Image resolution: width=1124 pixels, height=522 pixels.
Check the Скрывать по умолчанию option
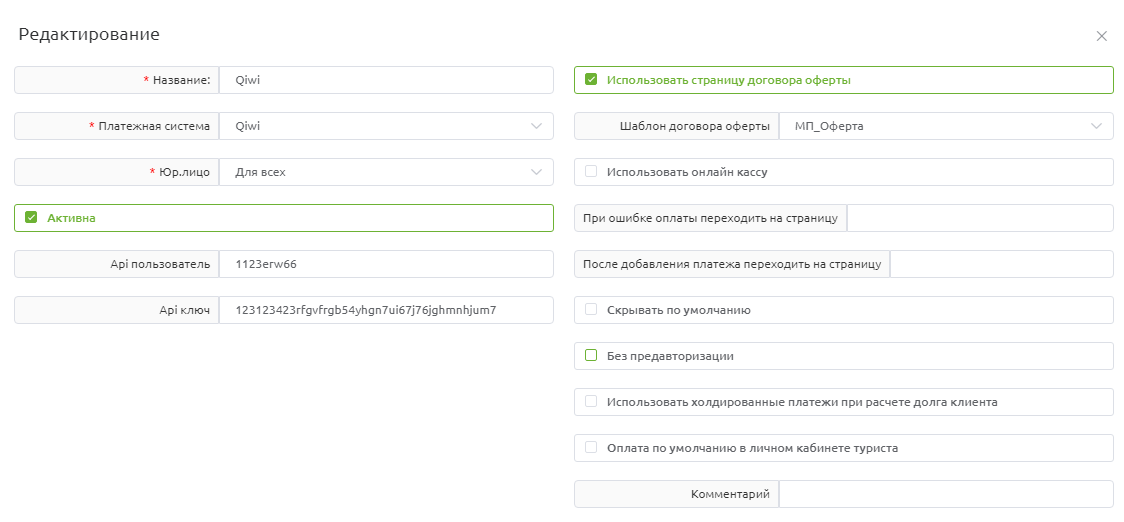[x=591, y=310]
